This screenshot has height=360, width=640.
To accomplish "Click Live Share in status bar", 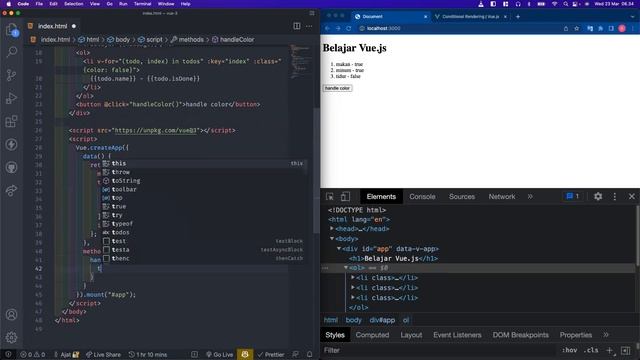I will tap(103, 355).
